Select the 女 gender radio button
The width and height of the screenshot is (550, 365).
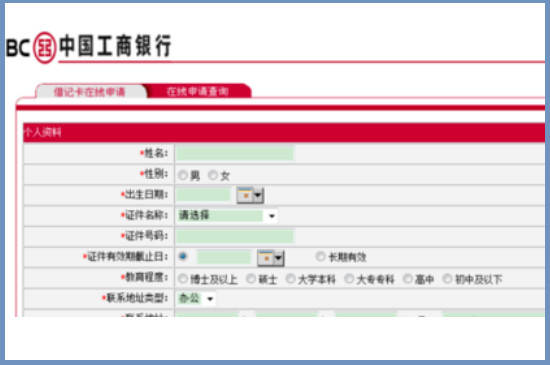coord(213,175)
